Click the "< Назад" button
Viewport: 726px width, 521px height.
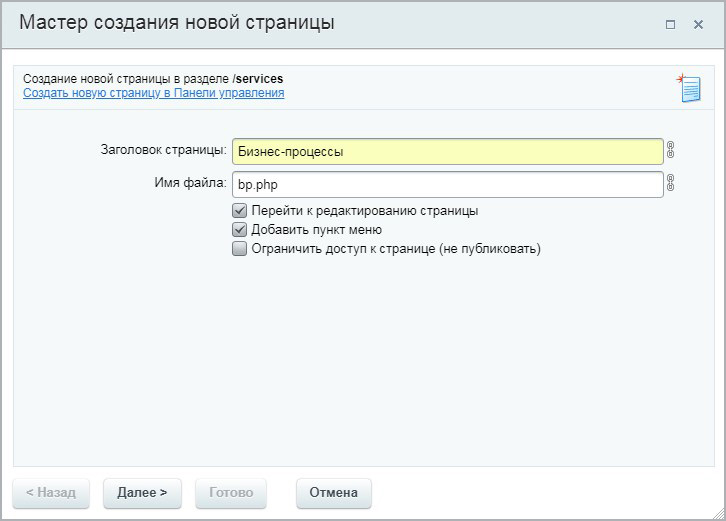50,493
